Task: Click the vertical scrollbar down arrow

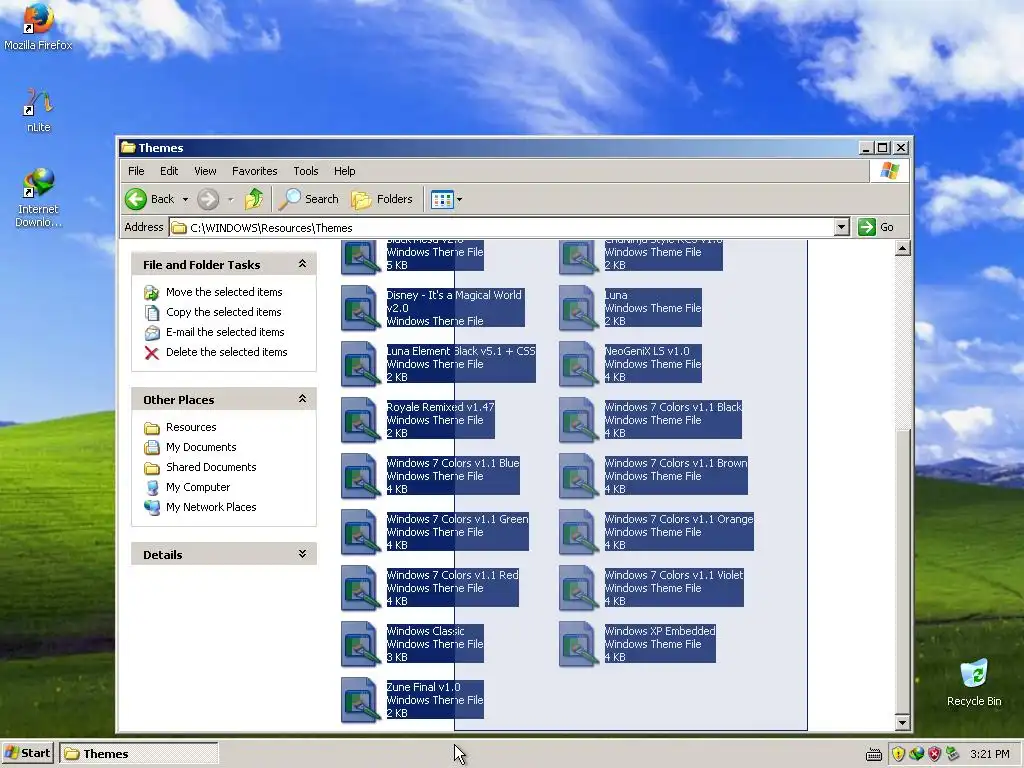Action: [x=903, y=722]
